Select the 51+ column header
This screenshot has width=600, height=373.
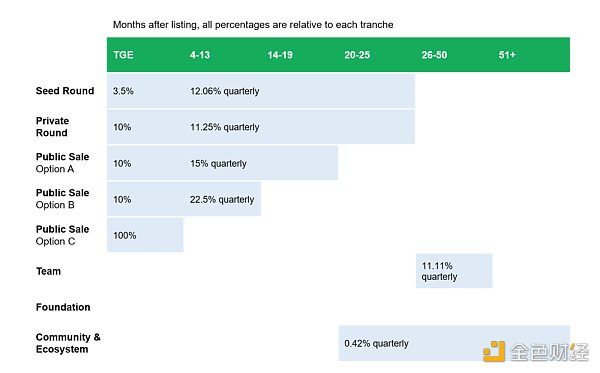pos(507,55)
